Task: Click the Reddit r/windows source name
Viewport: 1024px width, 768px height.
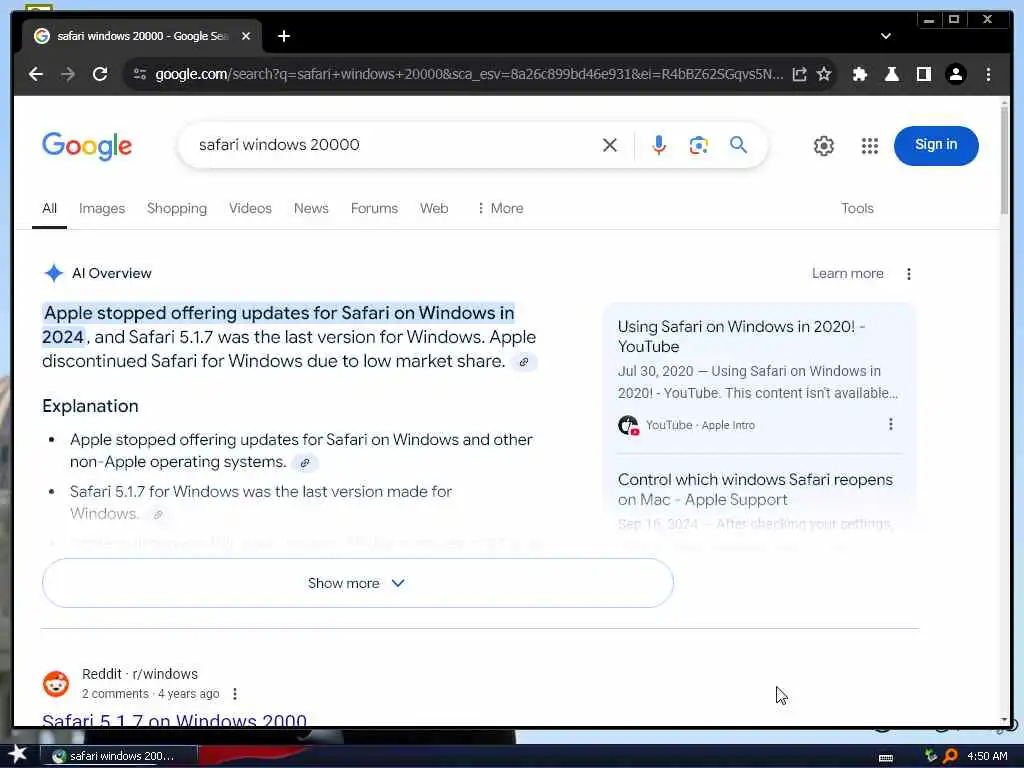Action: [140, 674]
